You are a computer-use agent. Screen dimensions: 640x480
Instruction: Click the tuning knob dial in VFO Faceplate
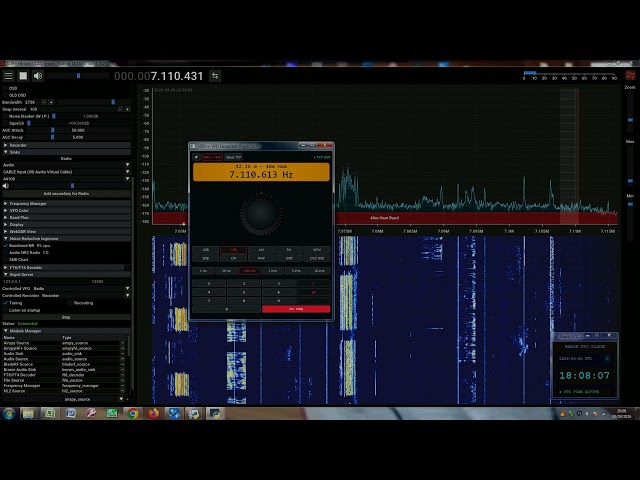click(x=261, y=213)
